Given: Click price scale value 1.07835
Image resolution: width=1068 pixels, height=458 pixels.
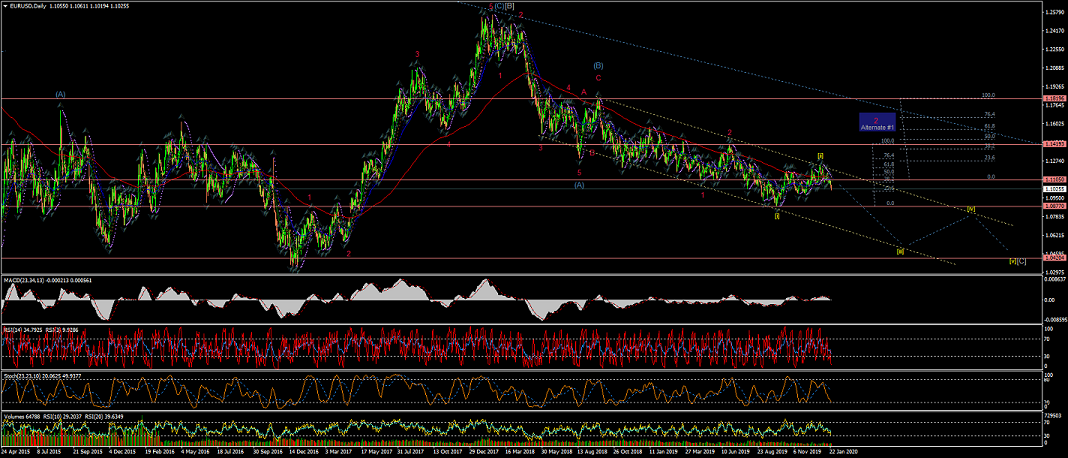Looking at the screenshot, I should click(x=1054, y=217).
